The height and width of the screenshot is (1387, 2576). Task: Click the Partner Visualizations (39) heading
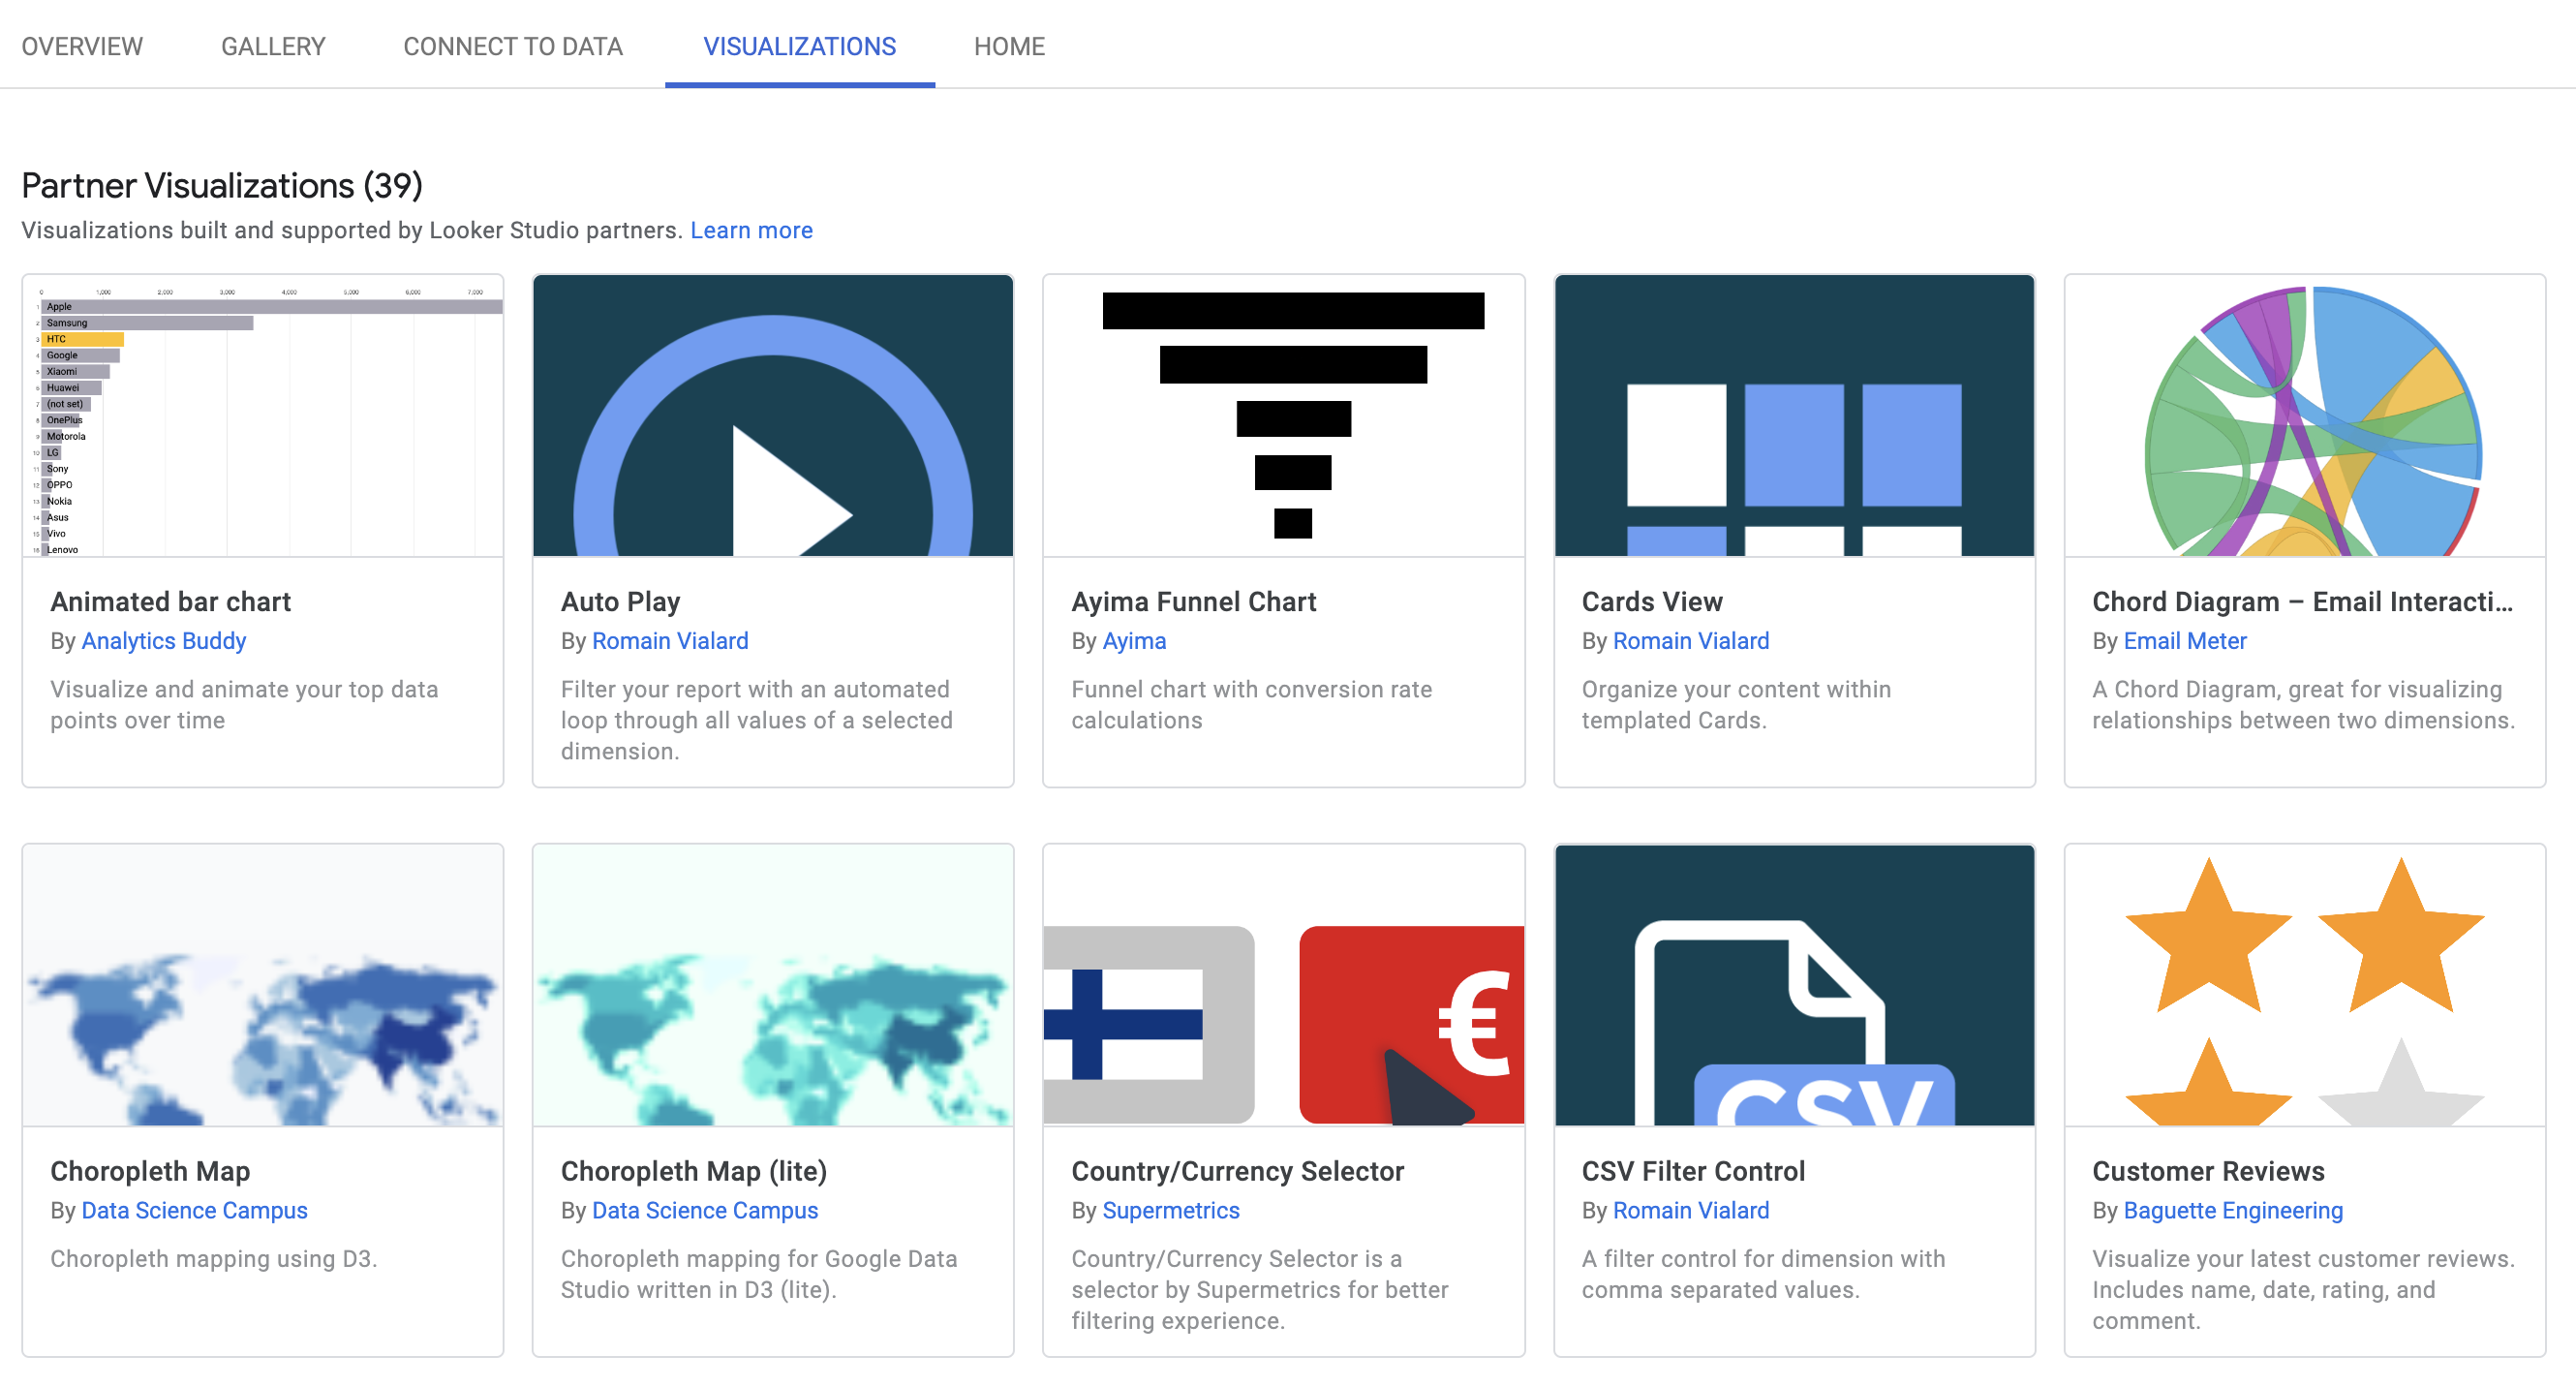[x=222, y=185]
